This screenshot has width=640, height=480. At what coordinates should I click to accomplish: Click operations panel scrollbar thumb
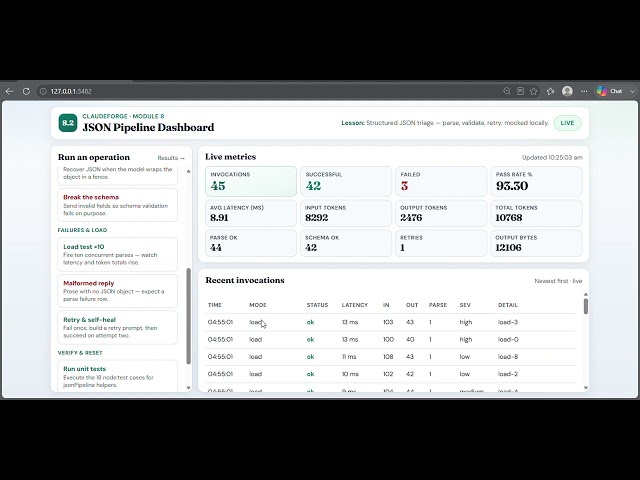tap(189, 316)
